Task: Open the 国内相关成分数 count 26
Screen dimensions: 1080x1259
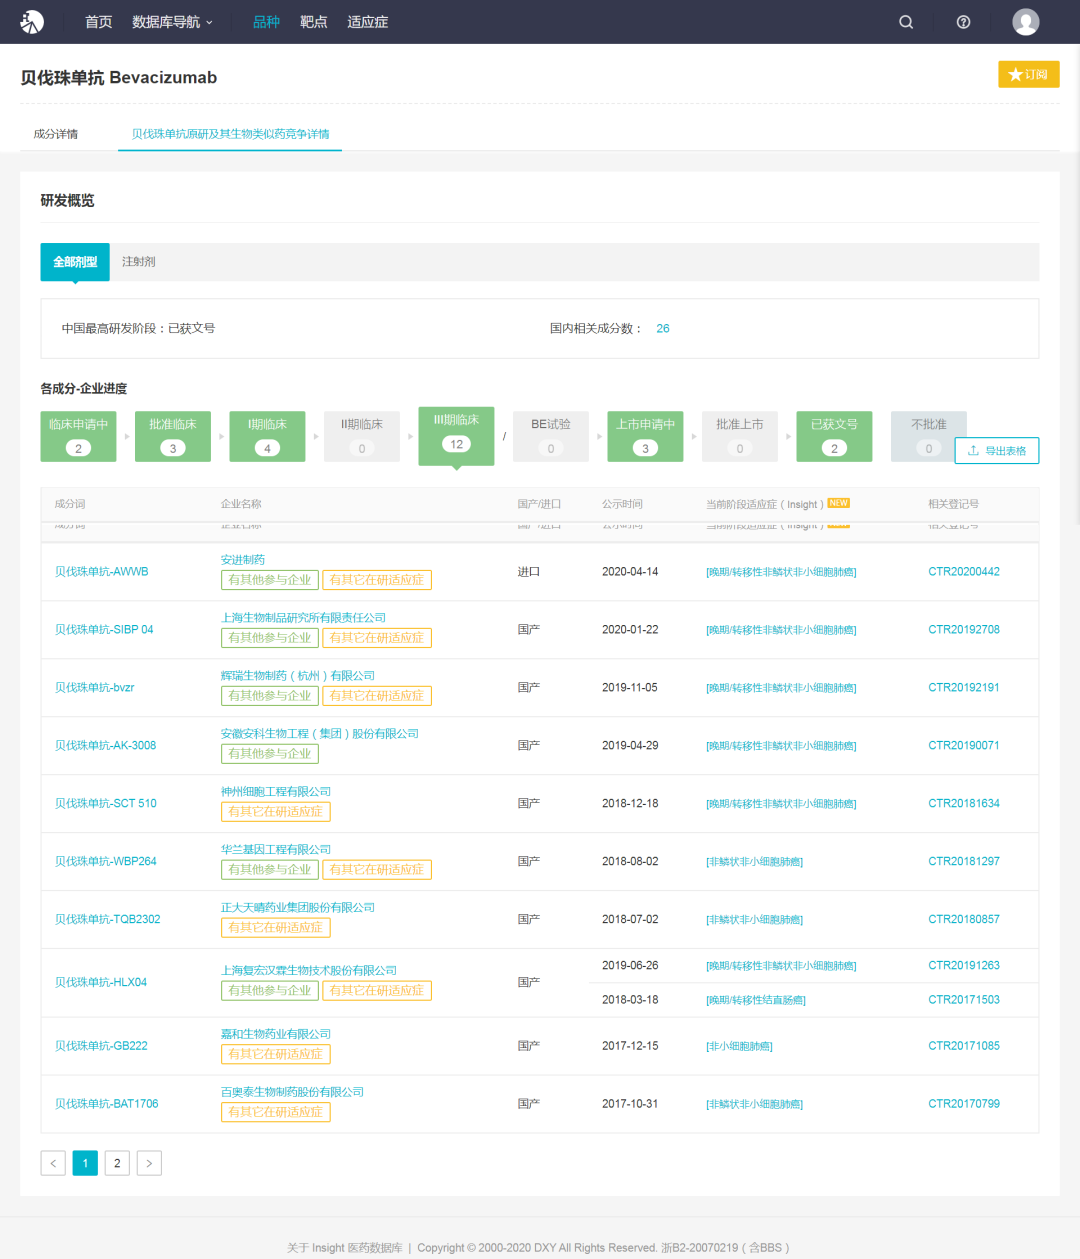Action: point(663,329)
